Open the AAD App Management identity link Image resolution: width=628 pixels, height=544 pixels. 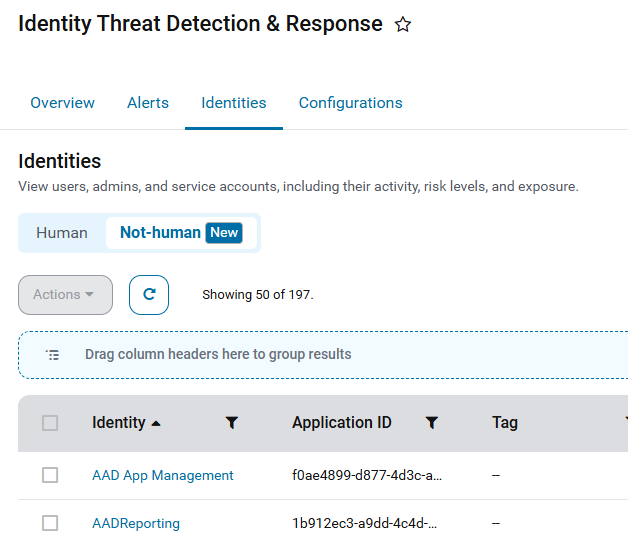click(x=163, y=475)
